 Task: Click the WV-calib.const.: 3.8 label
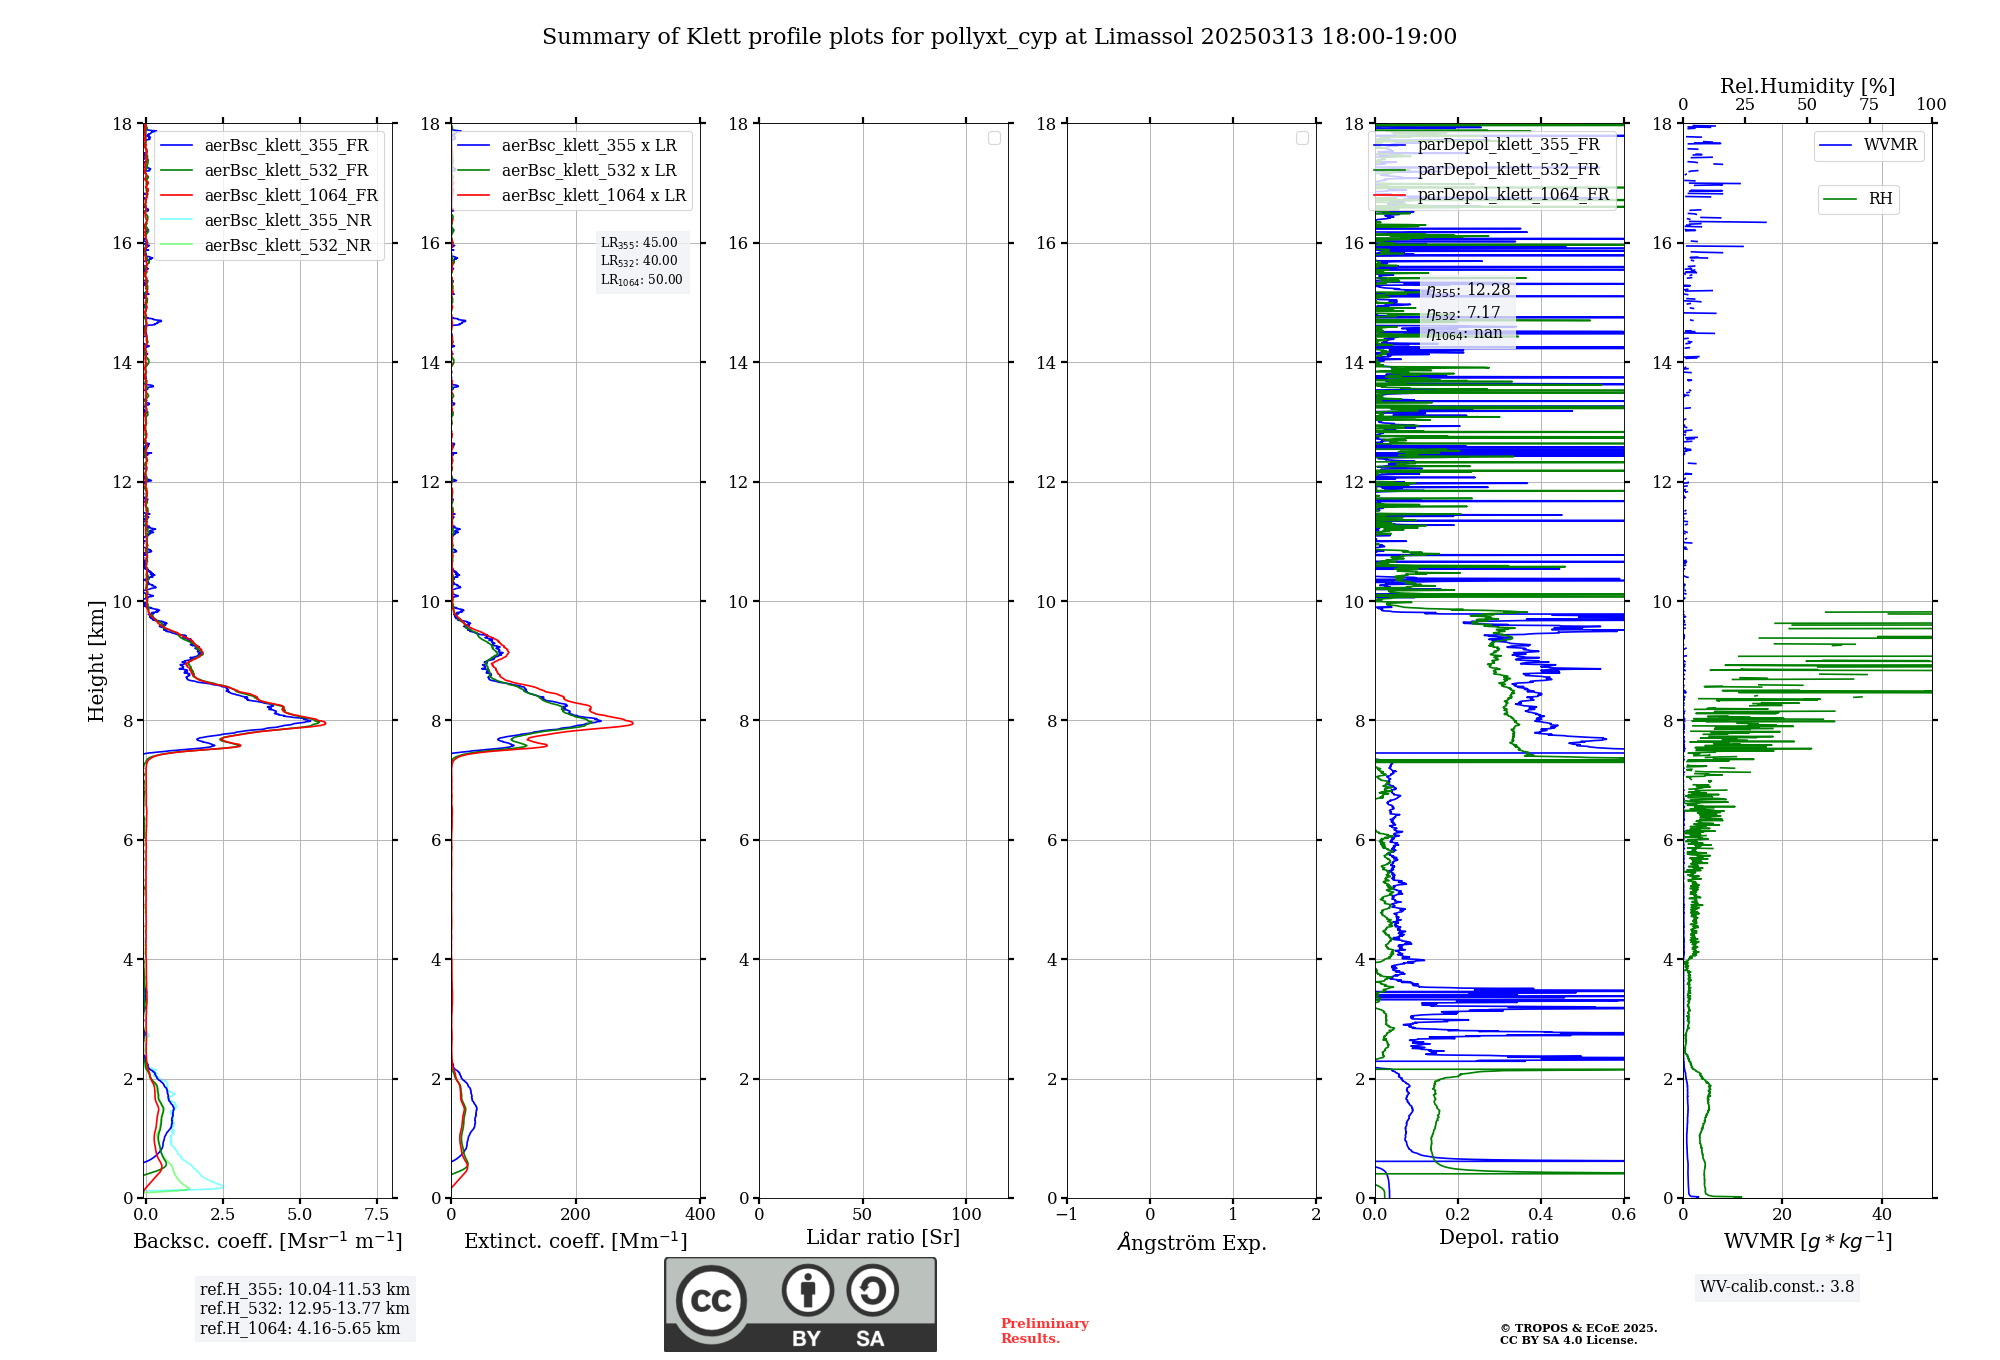tap(1777, 1287)
